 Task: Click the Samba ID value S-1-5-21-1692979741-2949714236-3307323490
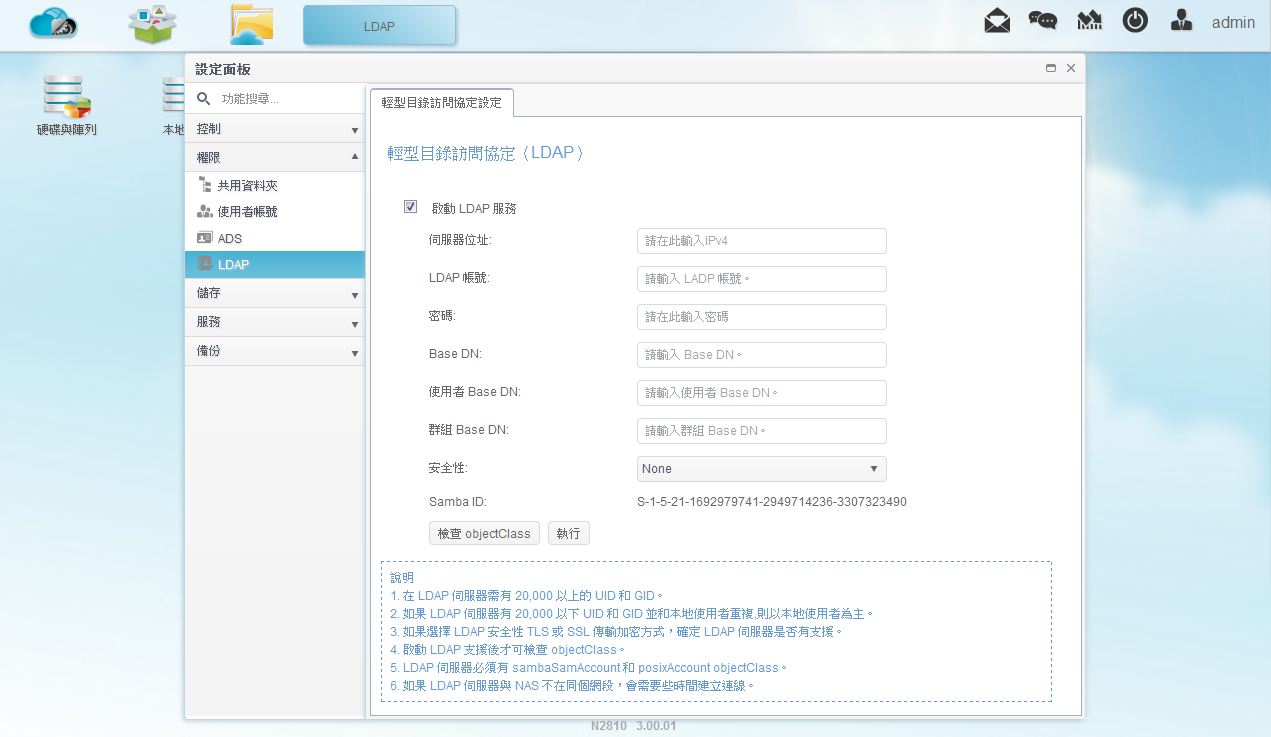click(772, 502)
